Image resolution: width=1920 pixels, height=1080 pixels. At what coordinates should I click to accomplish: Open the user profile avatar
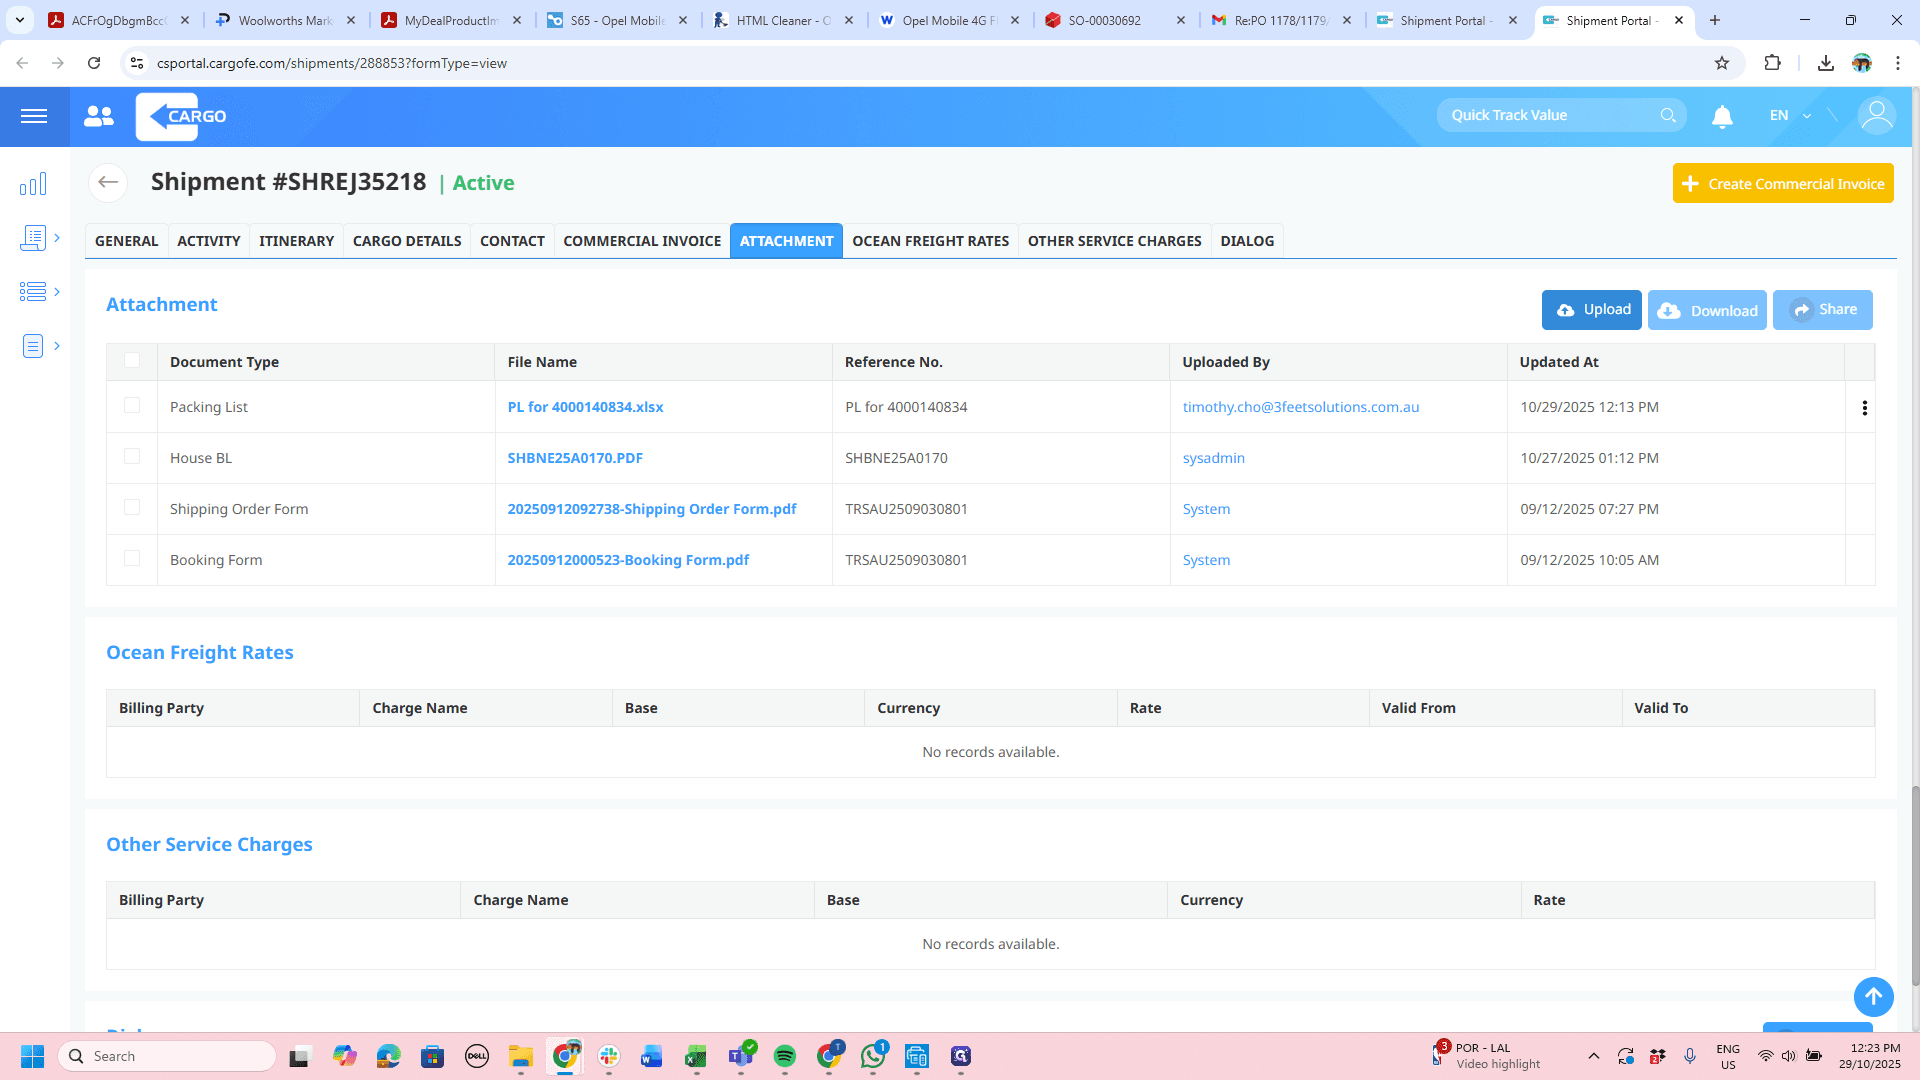[1876, 116]
